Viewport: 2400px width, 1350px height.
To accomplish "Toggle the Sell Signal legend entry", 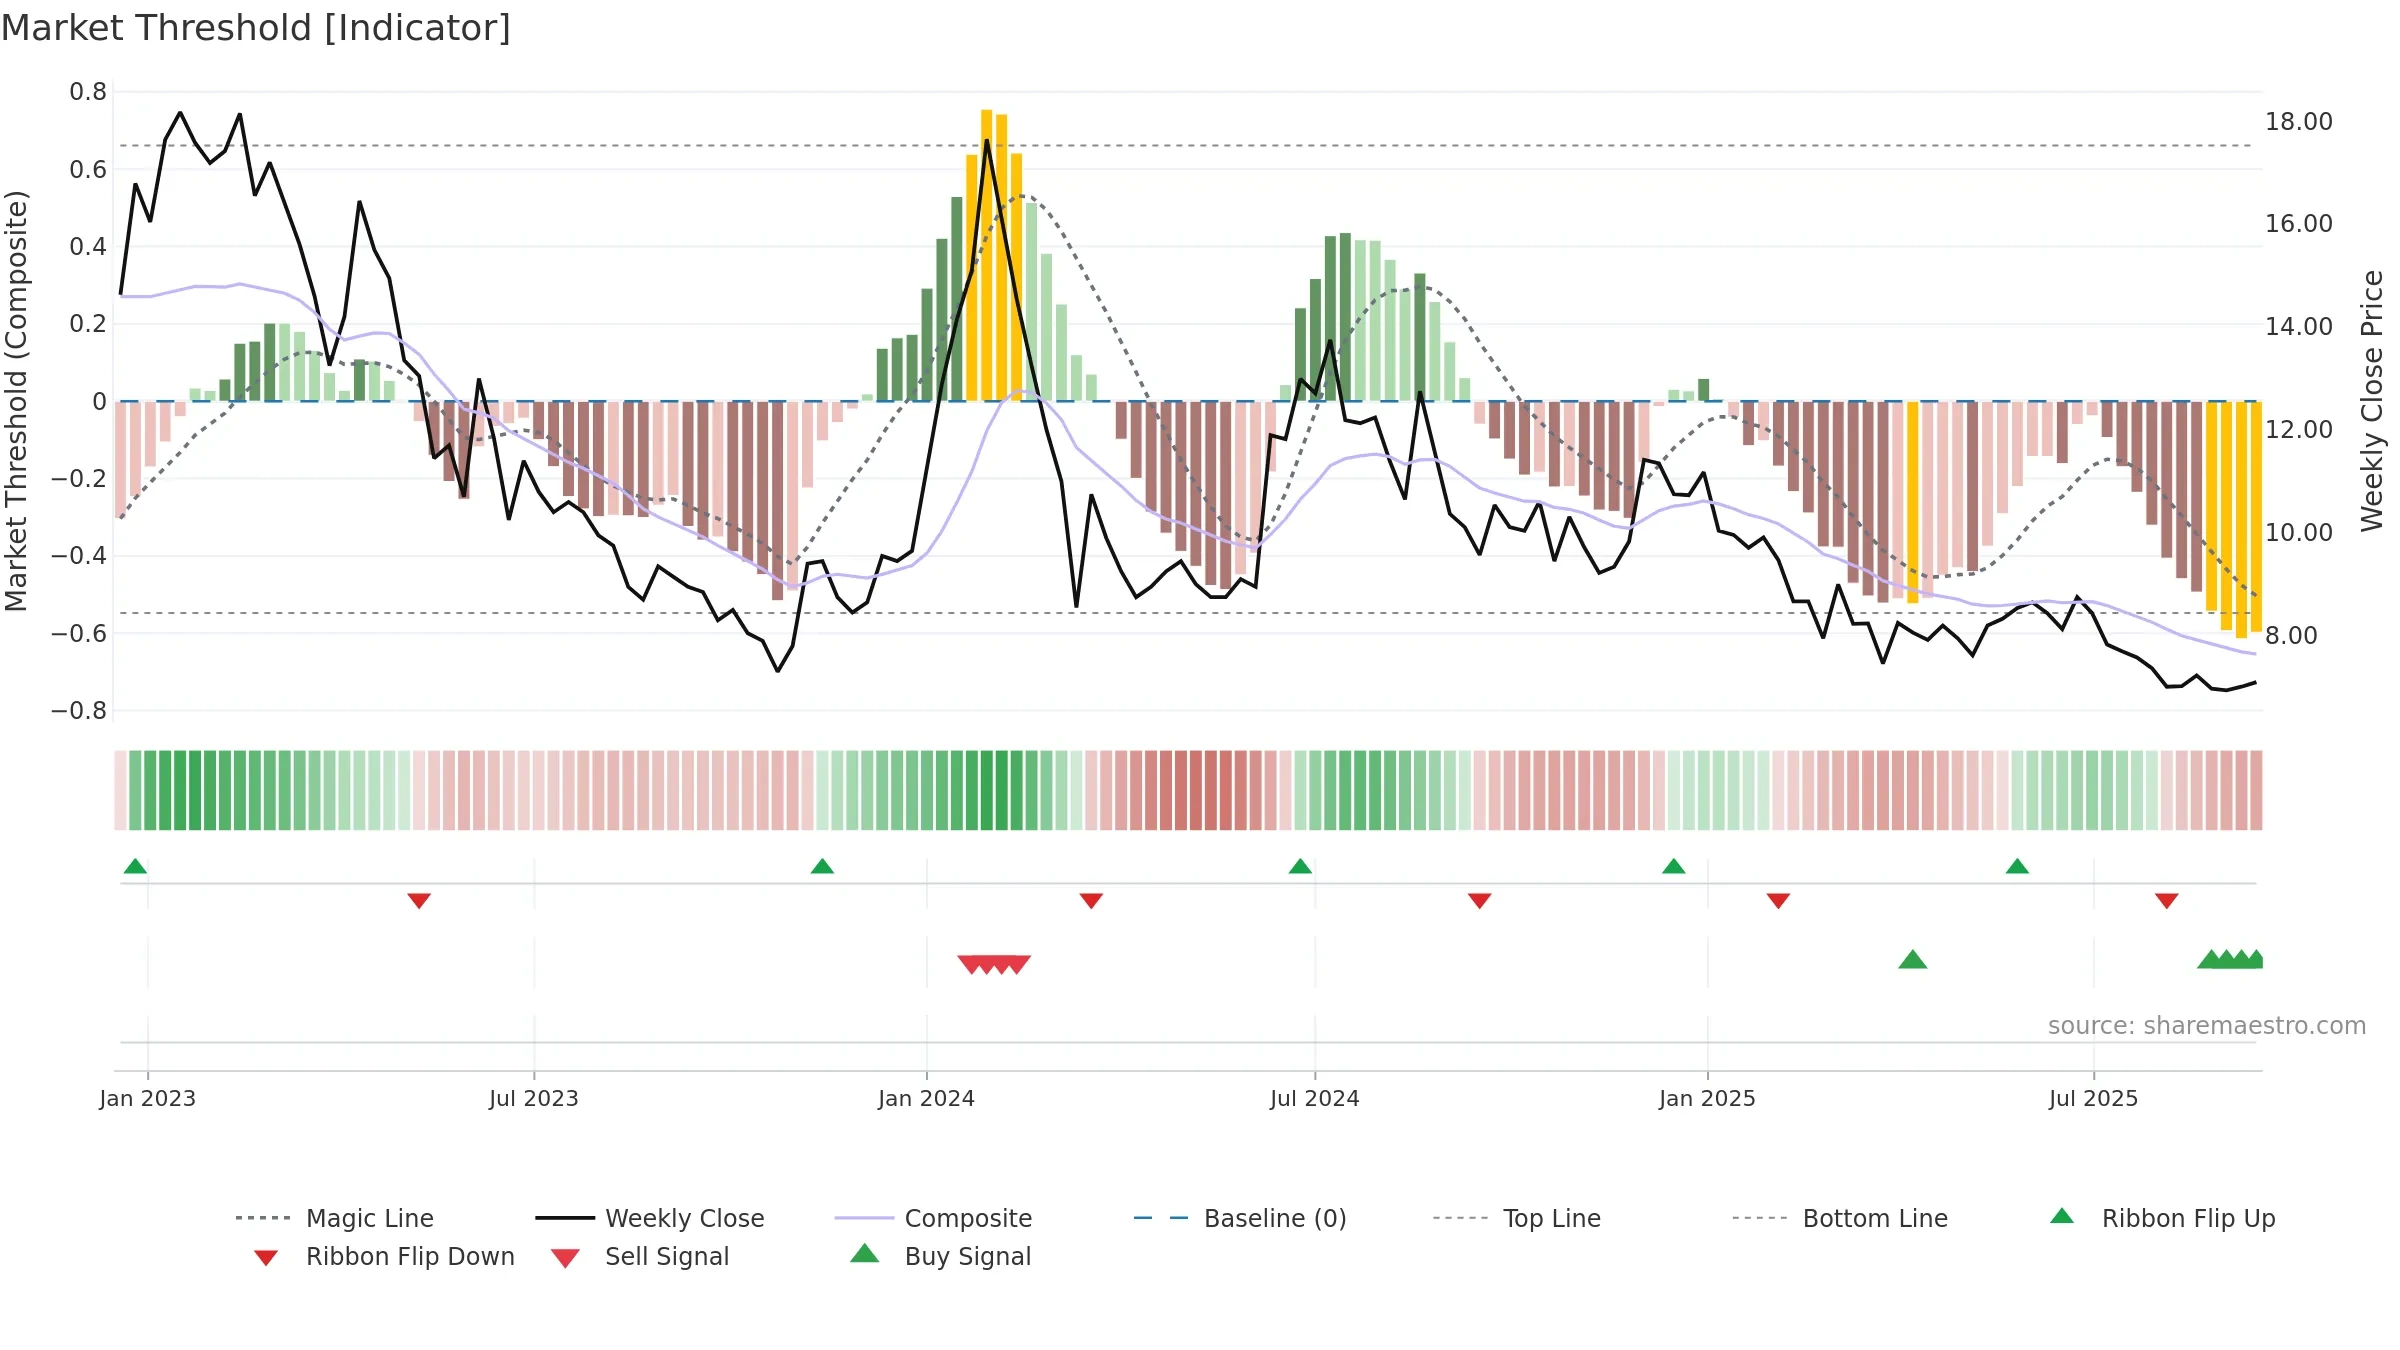I will click(x=639, y=1256).
